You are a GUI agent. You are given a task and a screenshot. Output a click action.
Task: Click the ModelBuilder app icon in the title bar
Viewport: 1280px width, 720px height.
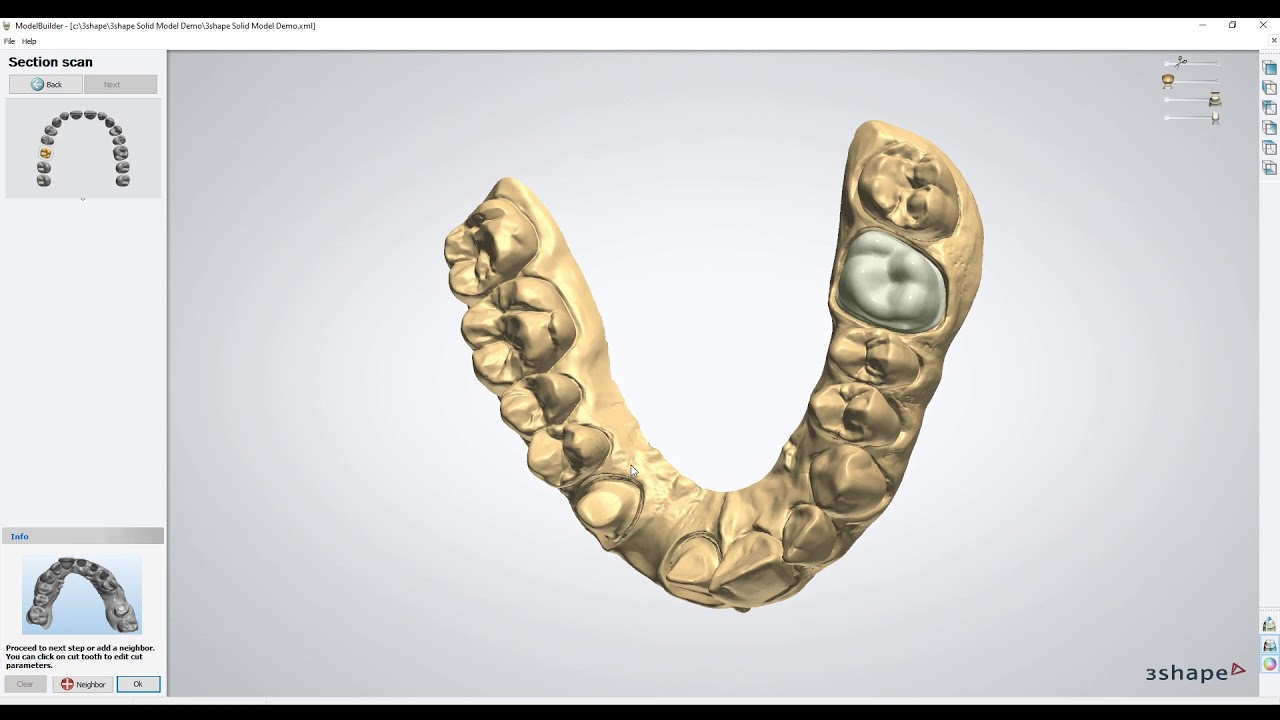point(7,26)
